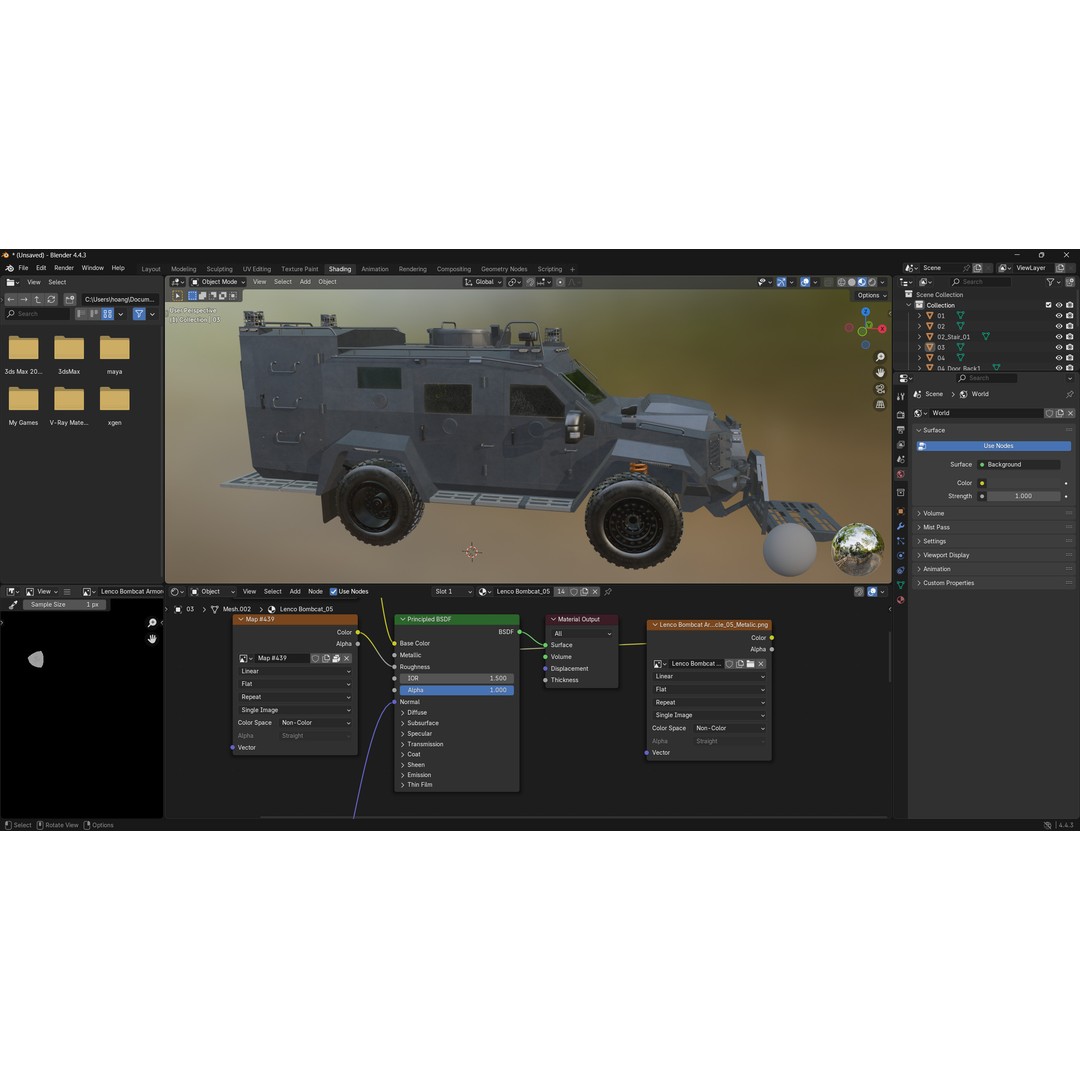Select solid viewport shading
Viewport: 1080px width, 1080px height.
(x=851, y=282)
